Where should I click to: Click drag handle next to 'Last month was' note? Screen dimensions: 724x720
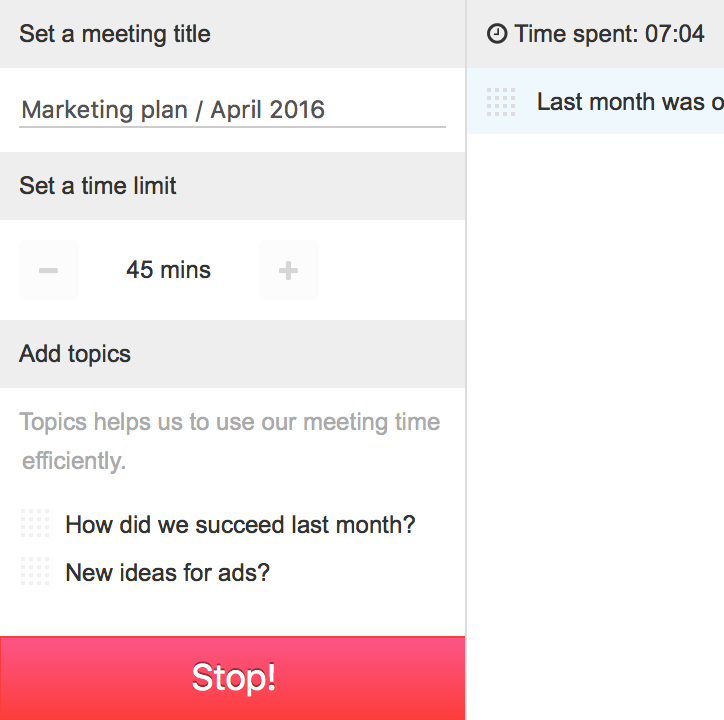click(x=501, y=102)
